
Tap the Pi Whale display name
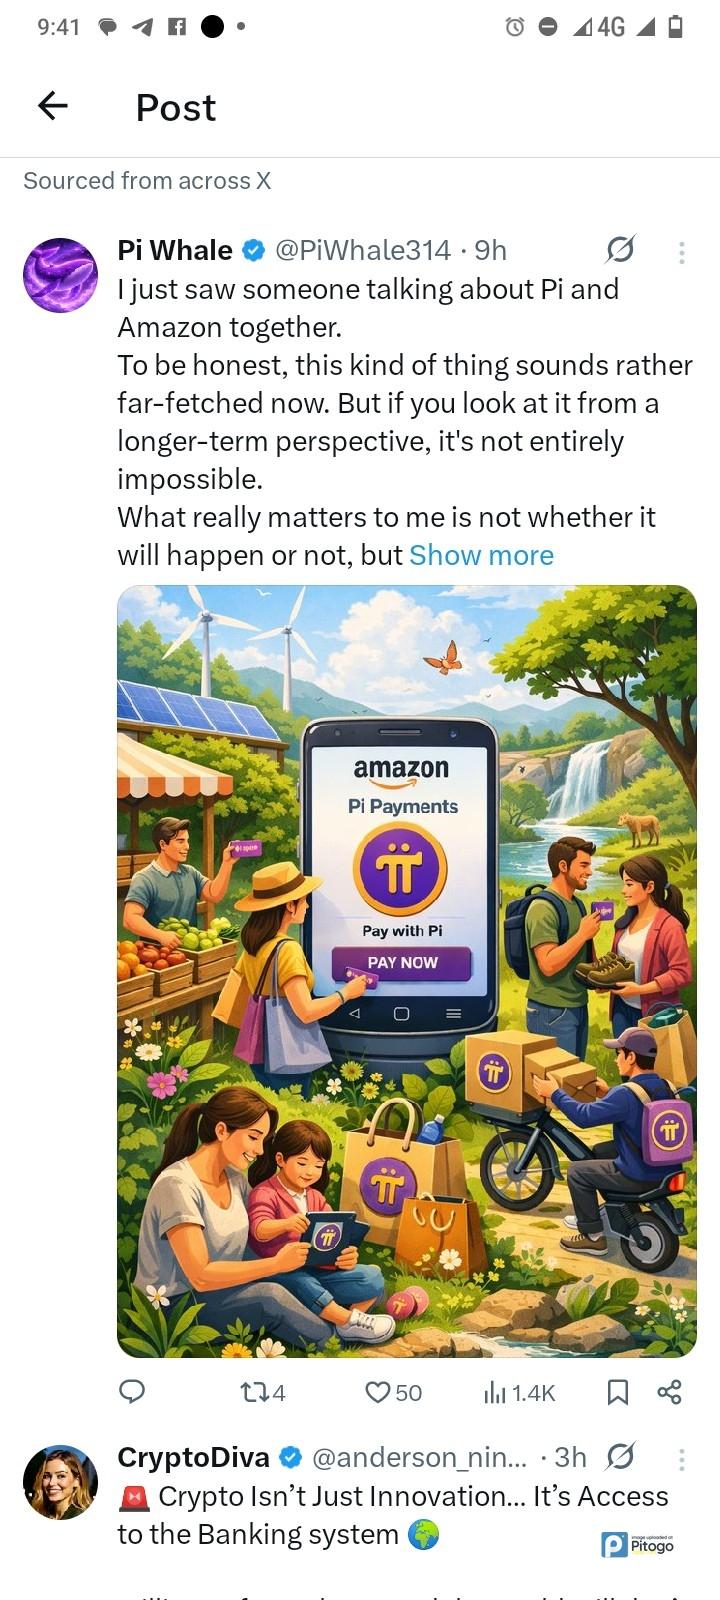pyautogui.click(x=175, y=250)
